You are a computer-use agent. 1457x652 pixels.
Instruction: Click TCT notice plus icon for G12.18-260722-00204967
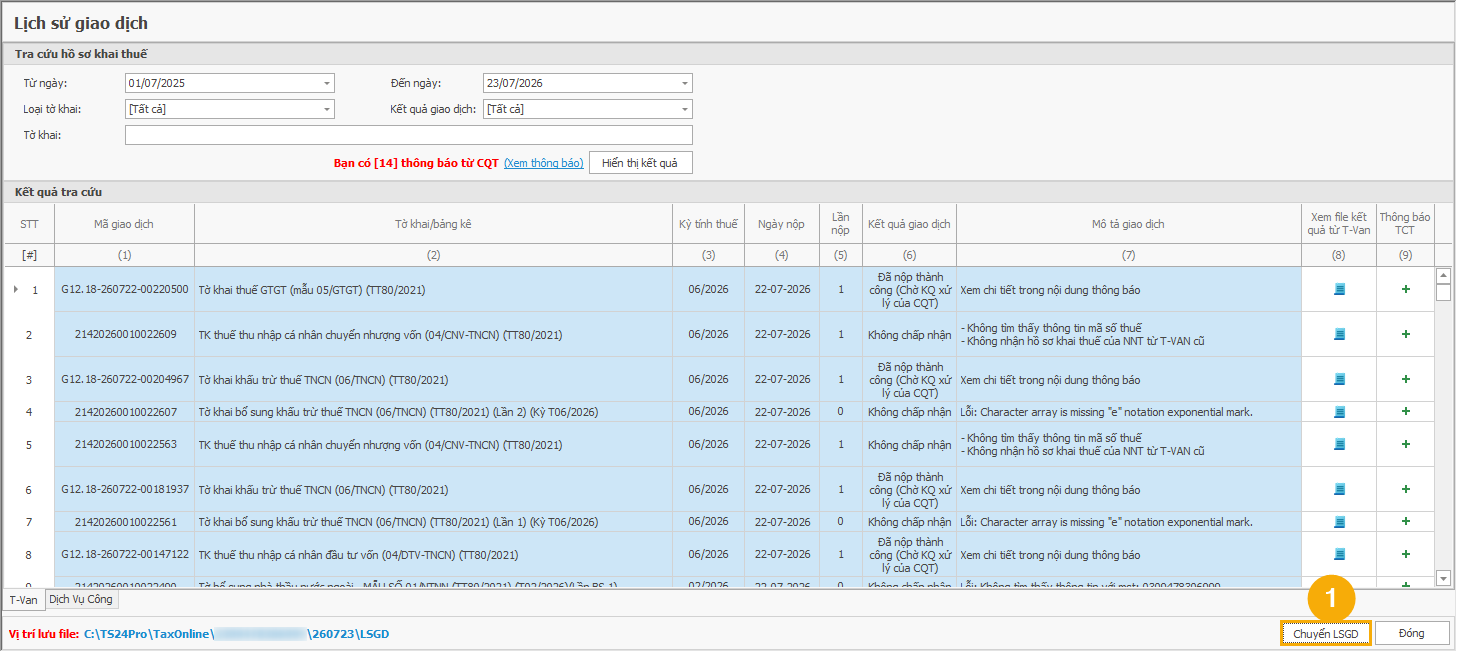coord(1406,379)
